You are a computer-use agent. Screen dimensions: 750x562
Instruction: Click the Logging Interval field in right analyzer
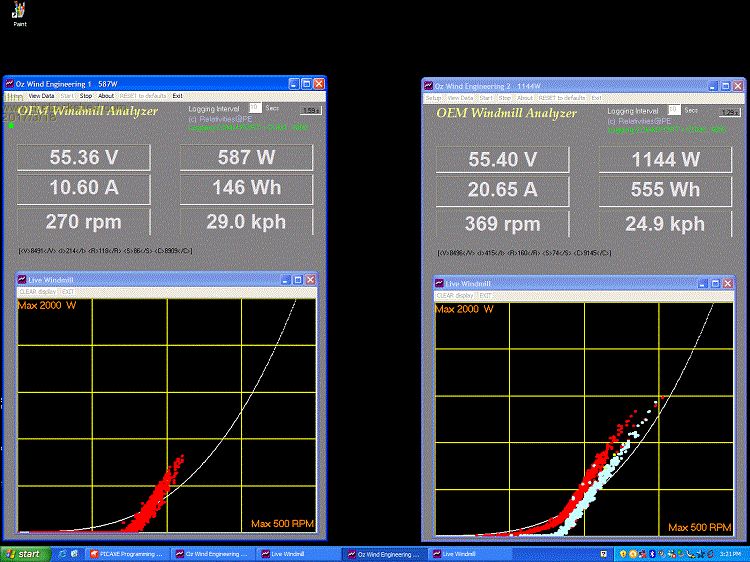click(x=674, y=109)
